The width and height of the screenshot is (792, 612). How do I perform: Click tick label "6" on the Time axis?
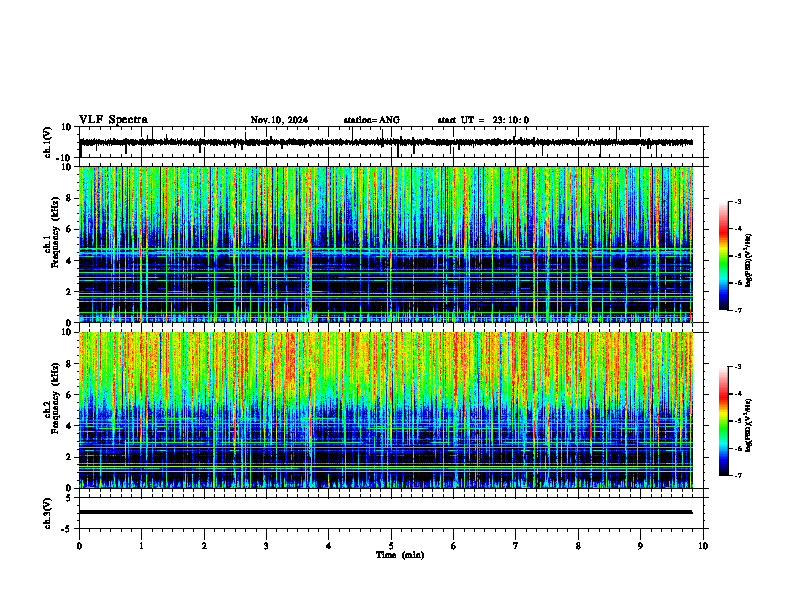454,546
